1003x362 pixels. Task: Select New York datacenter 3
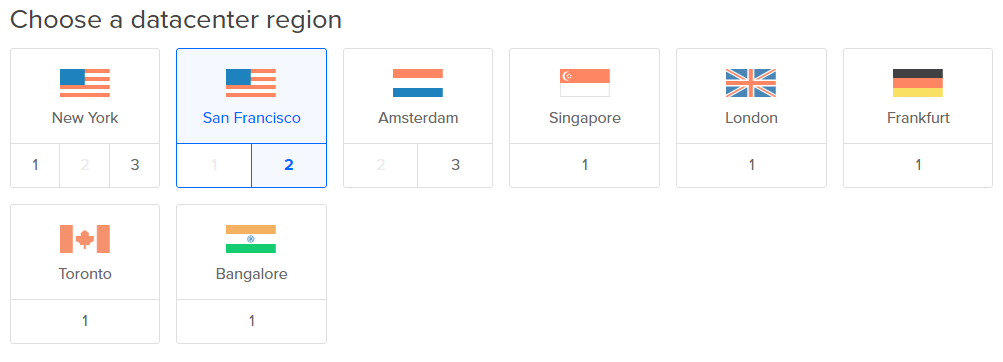[x=134, y=165]
